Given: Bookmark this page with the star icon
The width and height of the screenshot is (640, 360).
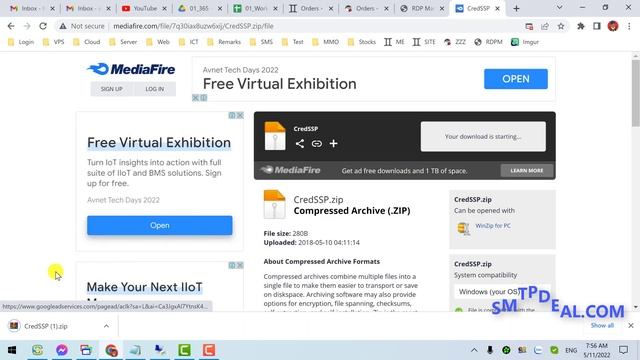Looking at the screenshot, I should (561, 26).
